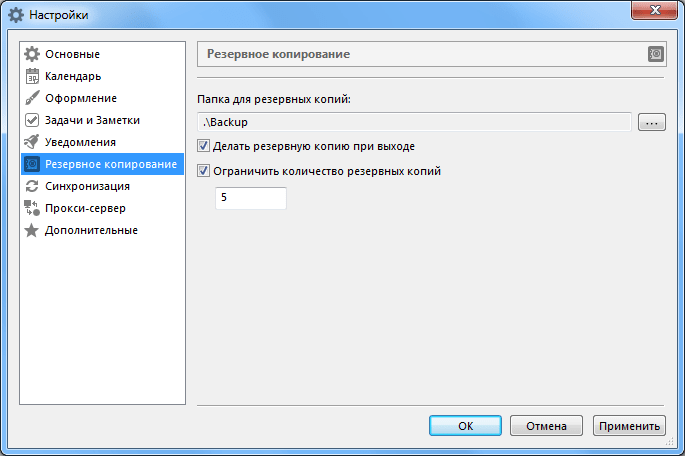Uncheck 'Ограничить количество резервных копий'
The height and width of the screenshot is (456, 685).
coord(204,171)
